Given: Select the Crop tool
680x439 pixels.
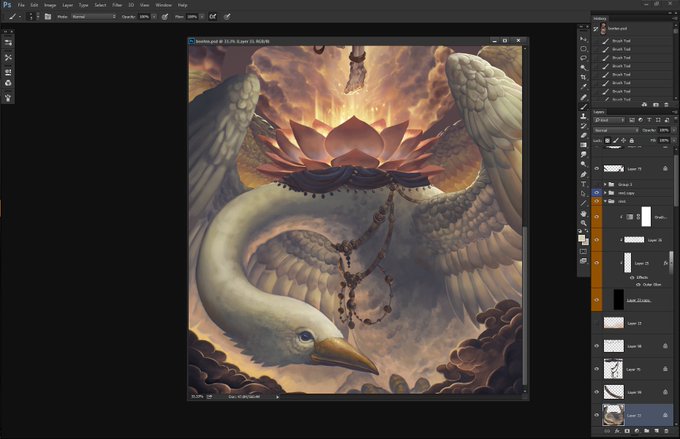Looking at the screenshot, I should coord(584,77).
